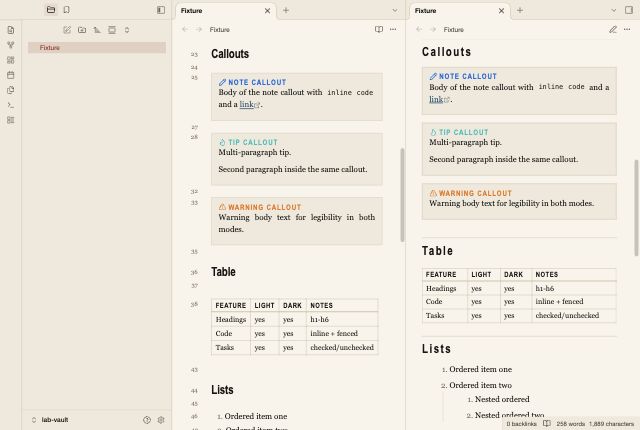This screenshot has width=640, height=430.
Task: Click WARNING CALLOUT title in left pane
Action: (x=264, y=207)
